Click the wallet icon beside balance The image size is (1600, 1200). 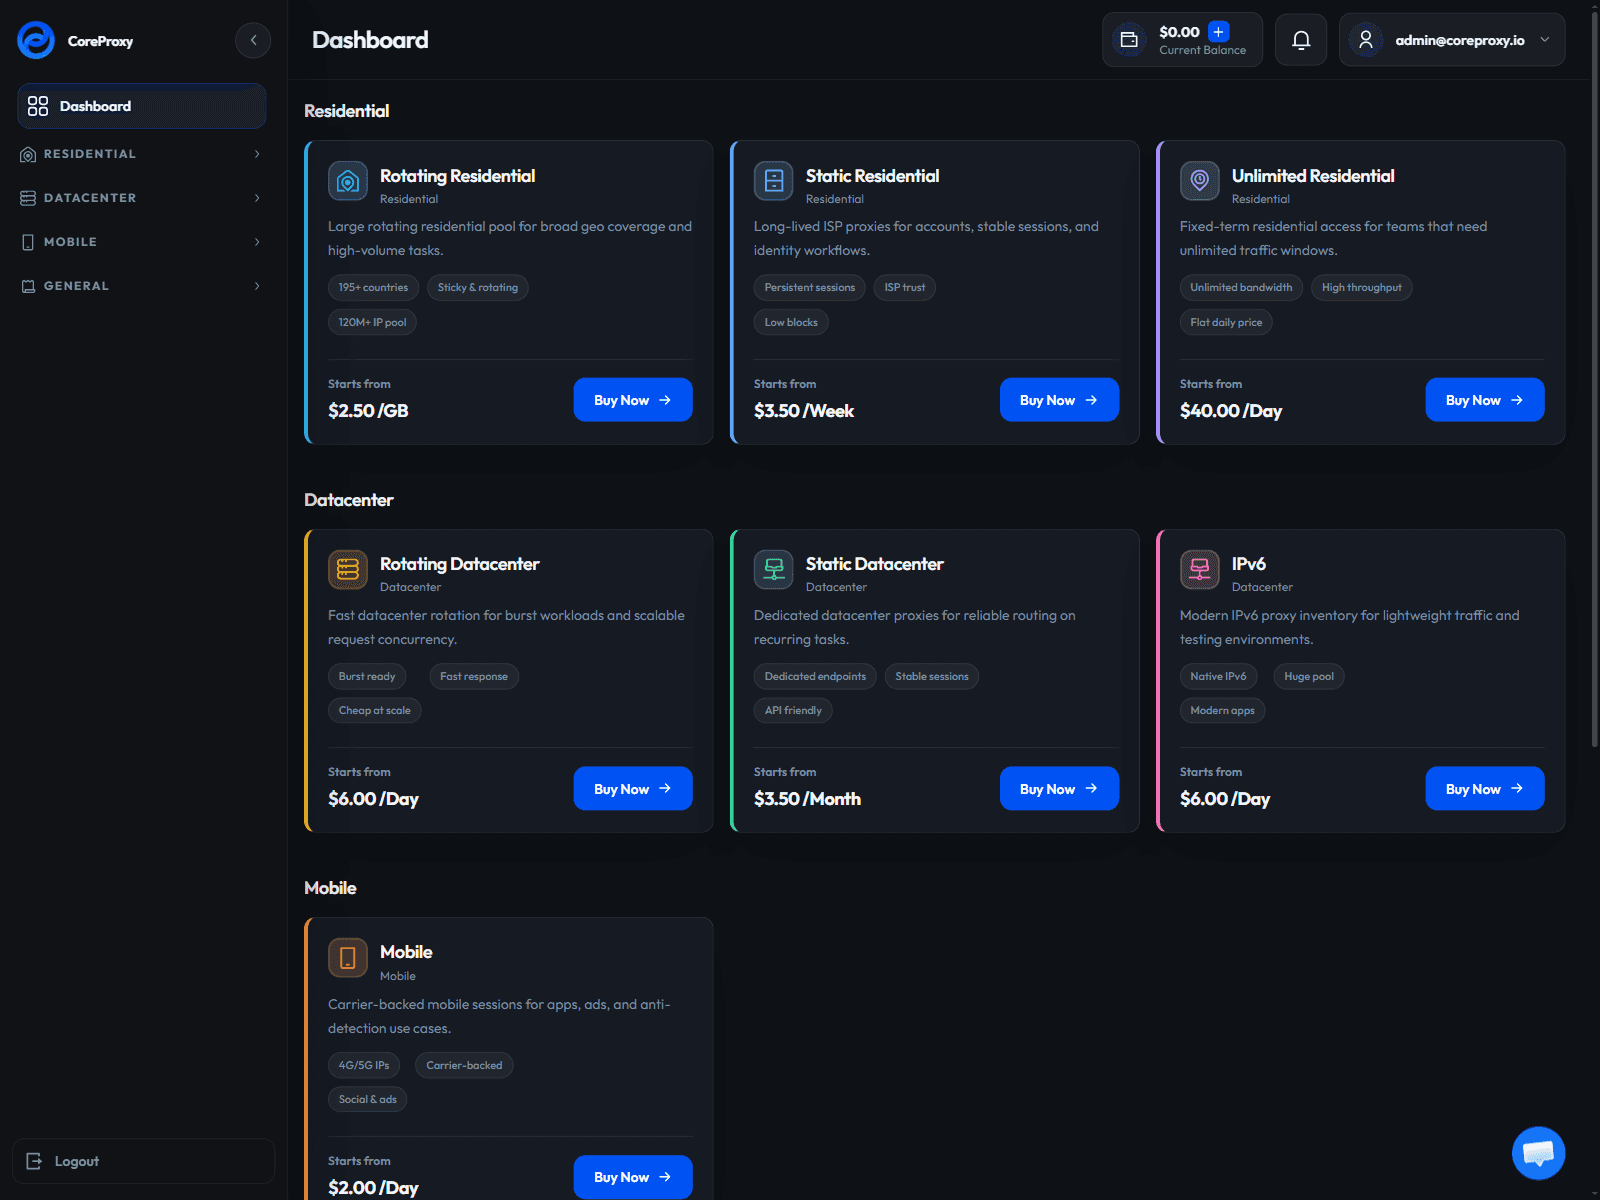tap(1129, 40)
